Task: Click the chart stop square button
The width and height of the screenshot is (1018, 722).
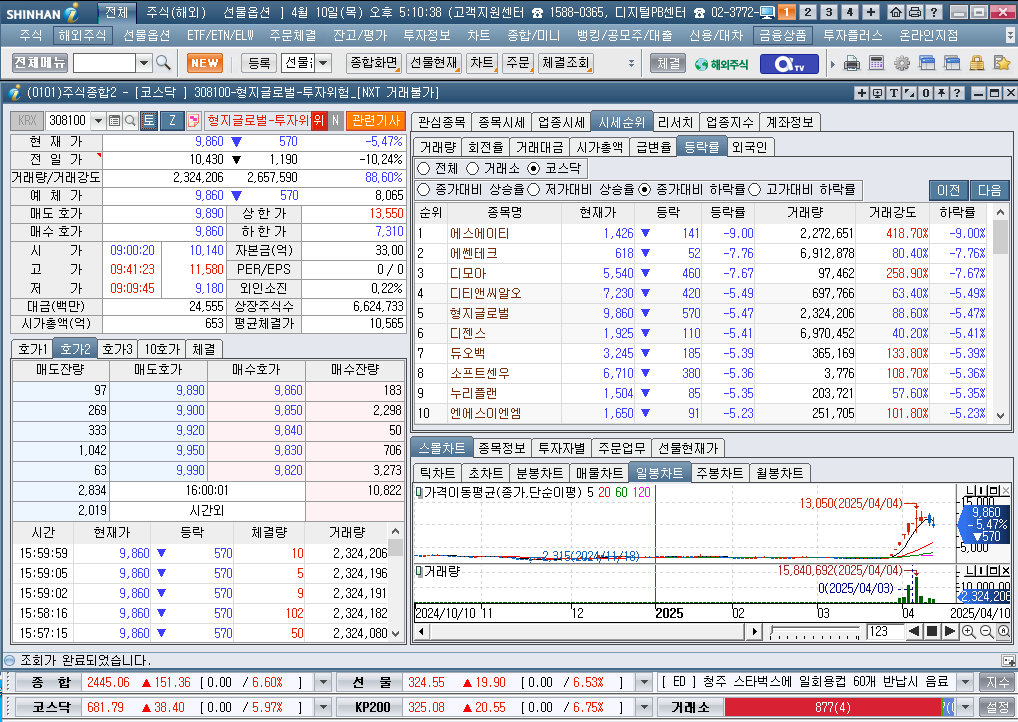Action: pyautogui.click(x=932, y=631)
